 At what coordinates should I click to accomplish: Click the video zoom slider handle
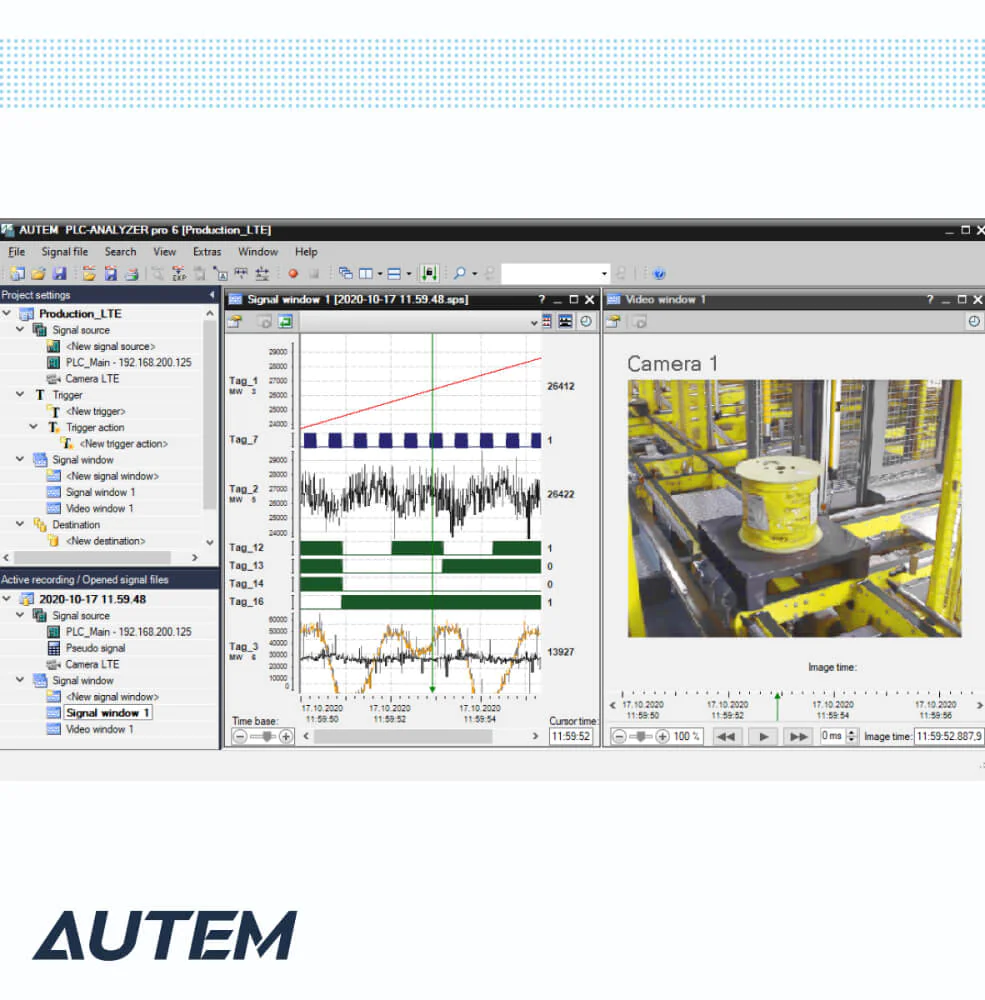pos(641,737)
